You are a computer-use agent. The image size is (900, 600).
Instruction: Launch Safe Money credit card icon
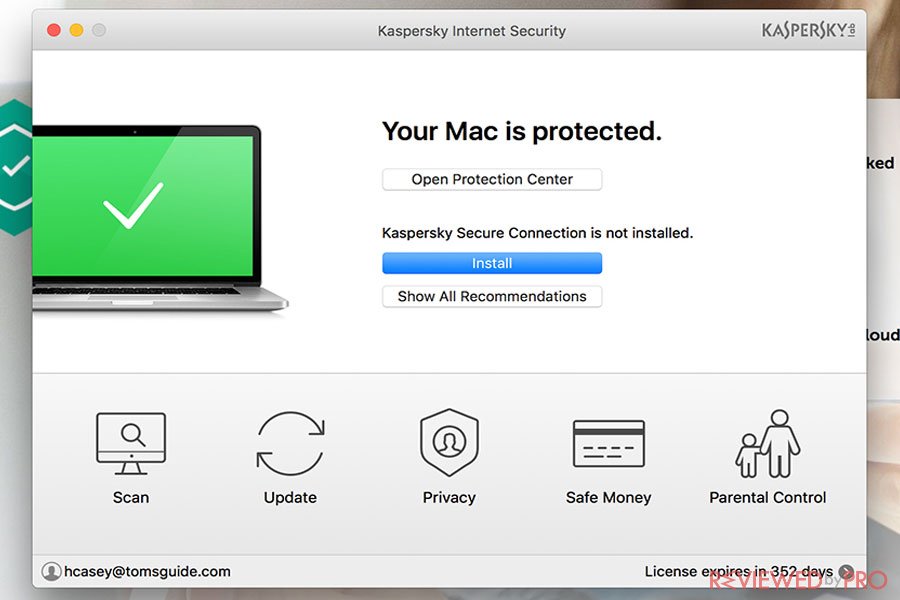pos(608,443)
